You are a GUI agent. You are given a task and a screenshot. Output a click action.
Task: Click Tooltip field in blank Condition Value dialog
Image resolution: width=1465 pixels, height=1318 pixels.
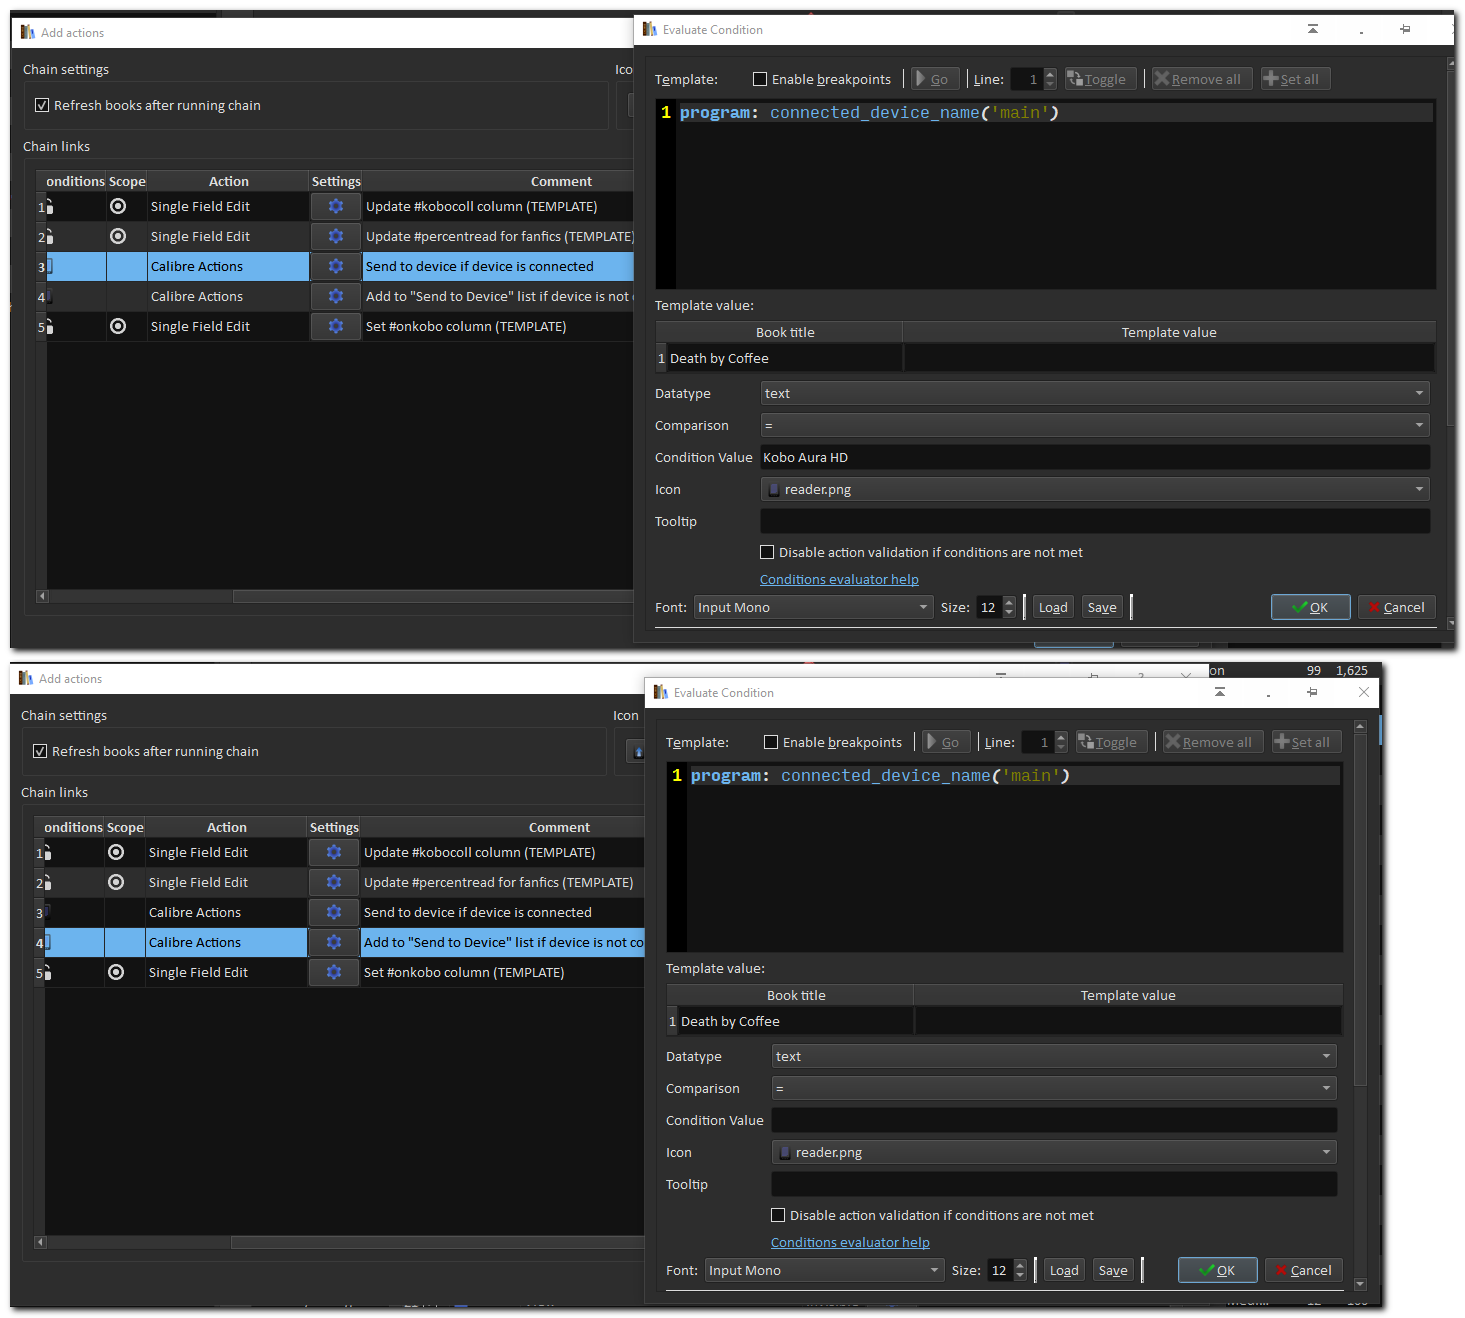point(1054,1184)
